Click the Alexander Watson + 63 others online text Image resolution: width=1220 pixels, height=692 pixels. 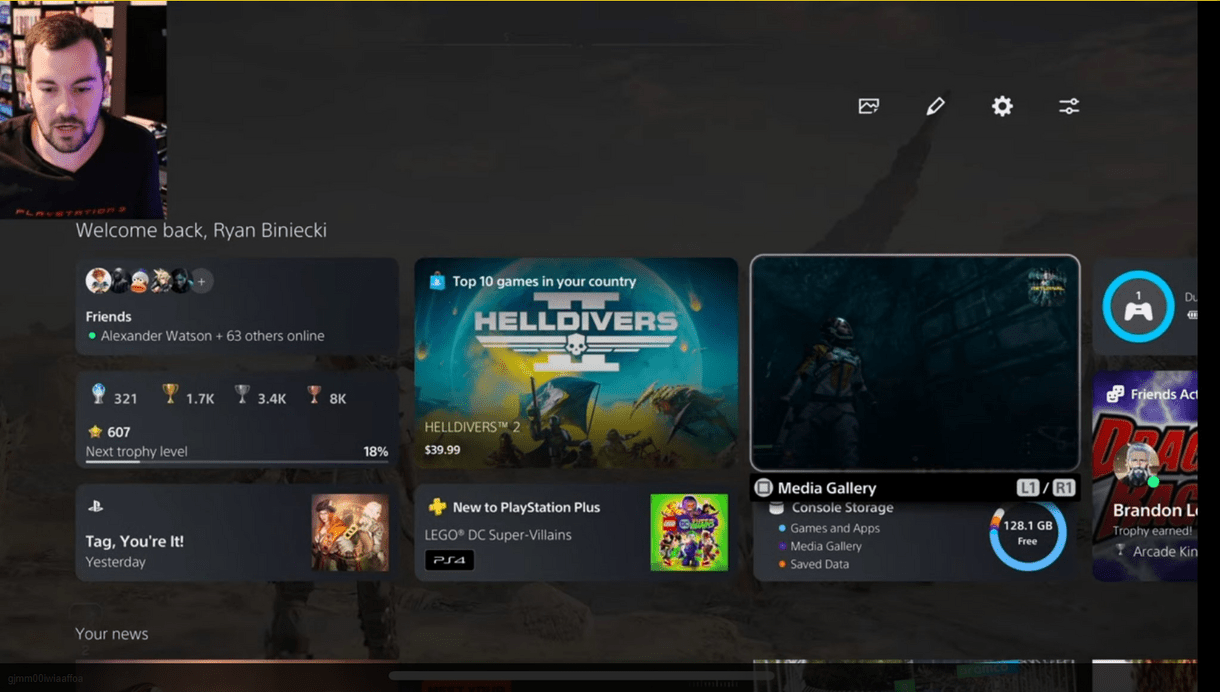pyautogui.click(x=212, y=336)
